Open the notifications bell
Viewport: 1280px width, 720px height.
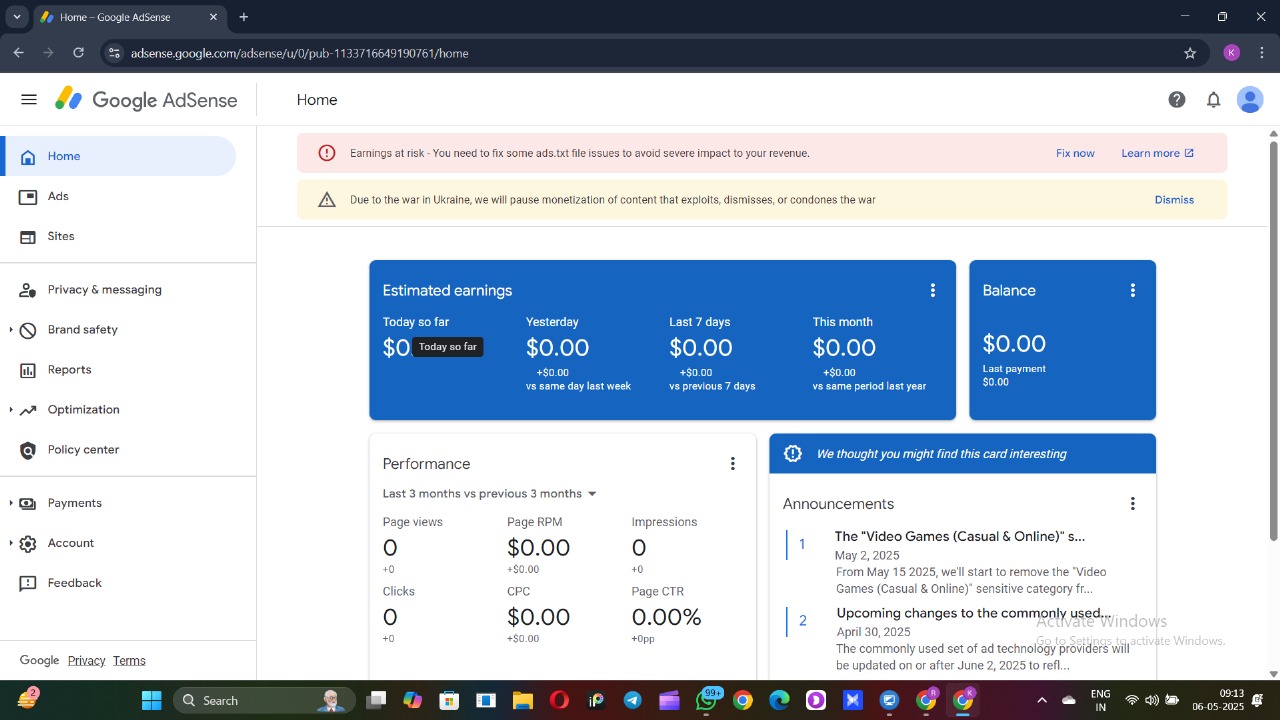(1213, 100)
